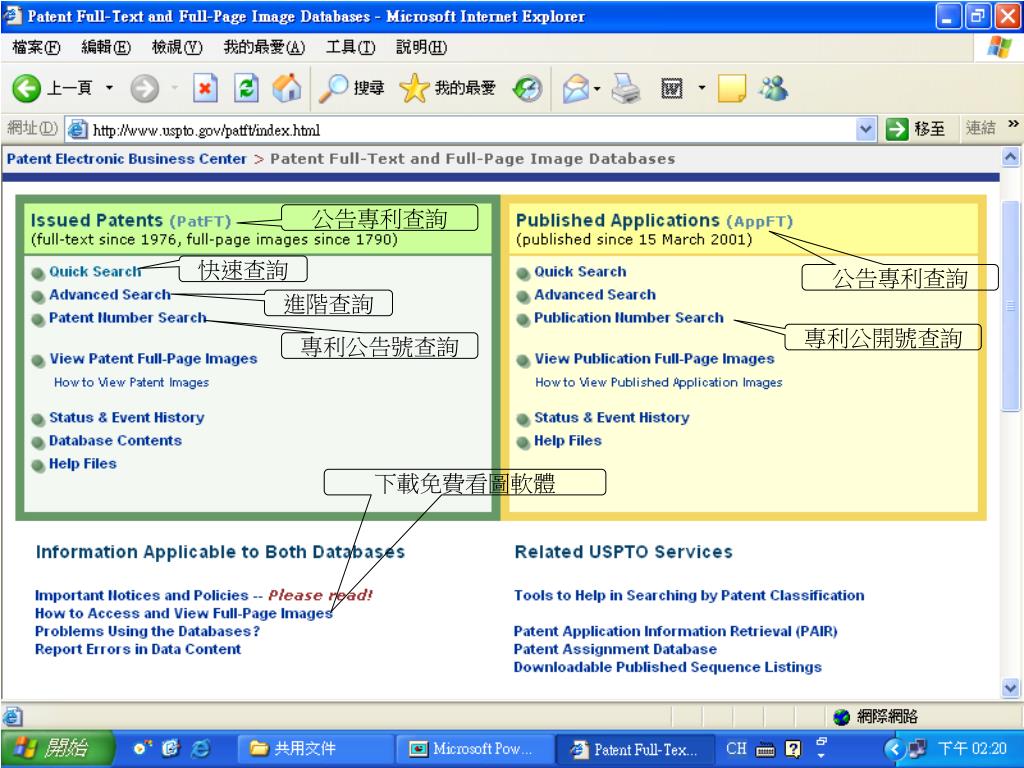Open the 工具(T) Tools menu
Viewport: 1024px width, 768px height.
(351, 48)
